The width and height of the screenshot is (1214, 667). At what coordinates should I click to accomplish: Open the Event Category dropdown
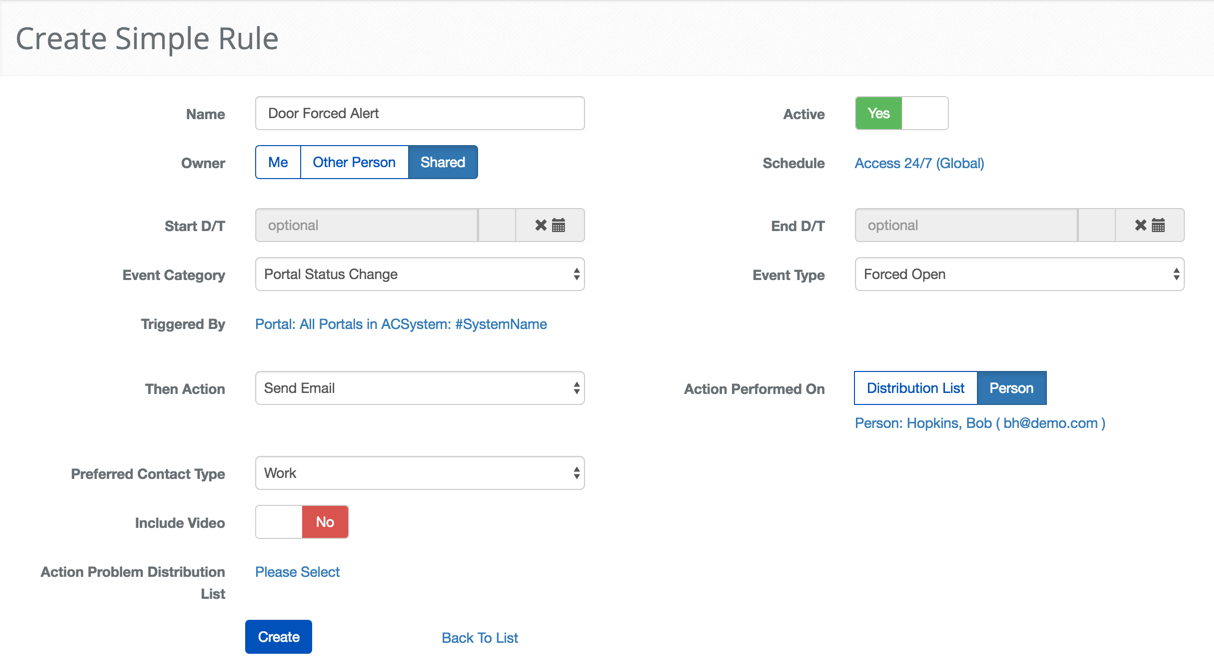click(419, 275)
